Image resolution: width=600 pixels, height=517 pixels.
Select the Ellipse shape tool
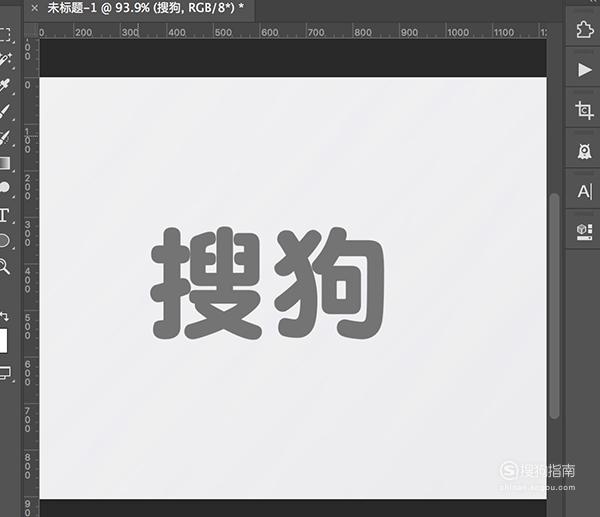click(x=4, y=241)
